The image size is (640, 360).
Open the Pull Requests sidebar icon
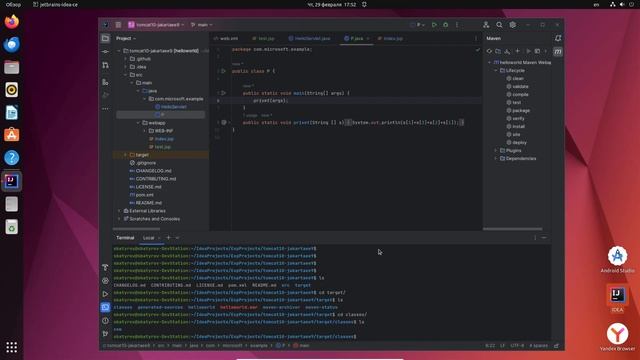coord(105,65)
